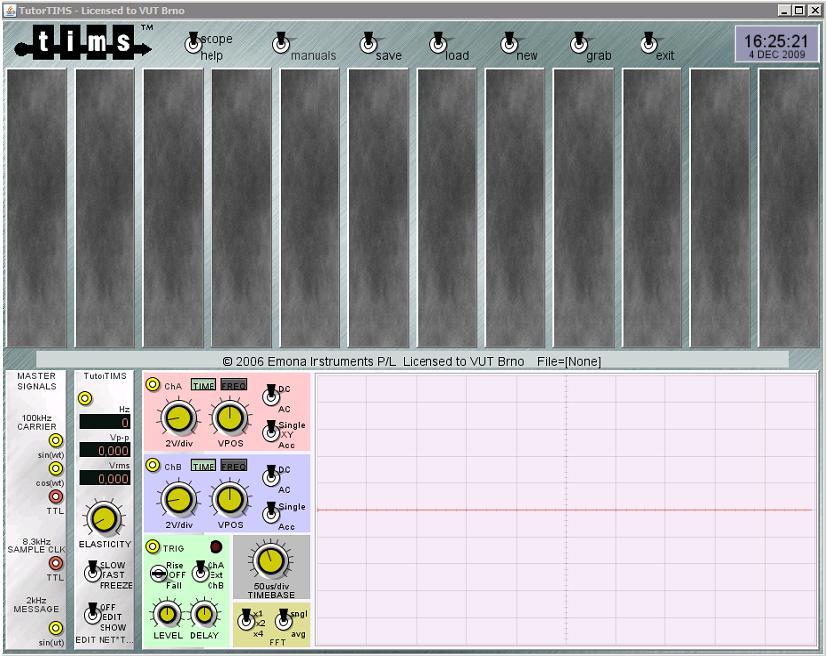Flip the save switch
Viewport: 827px width, 656px height.
tap(368, 43)
